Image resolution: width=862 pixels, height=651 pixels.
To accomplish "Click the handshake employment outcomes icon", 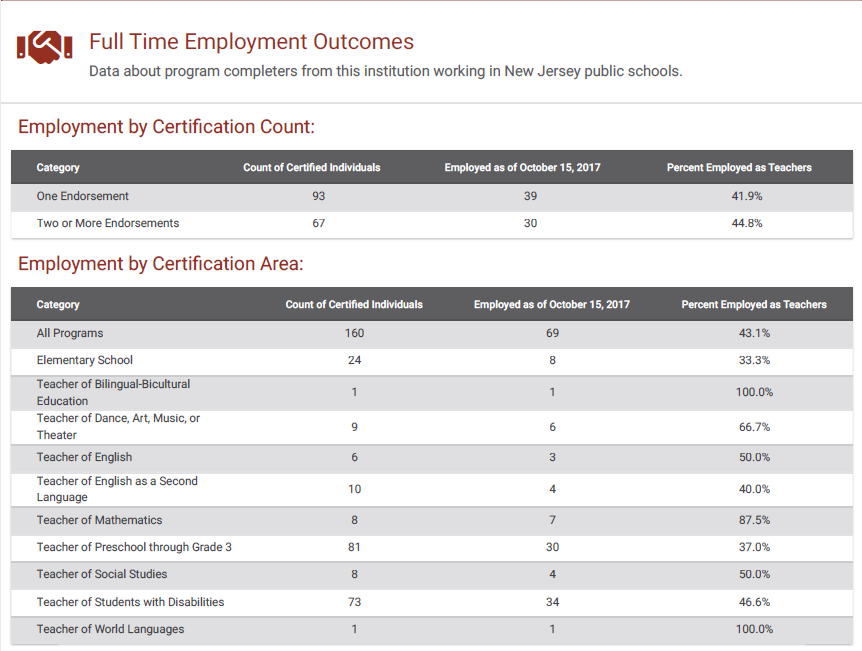I will pos(44,47).
